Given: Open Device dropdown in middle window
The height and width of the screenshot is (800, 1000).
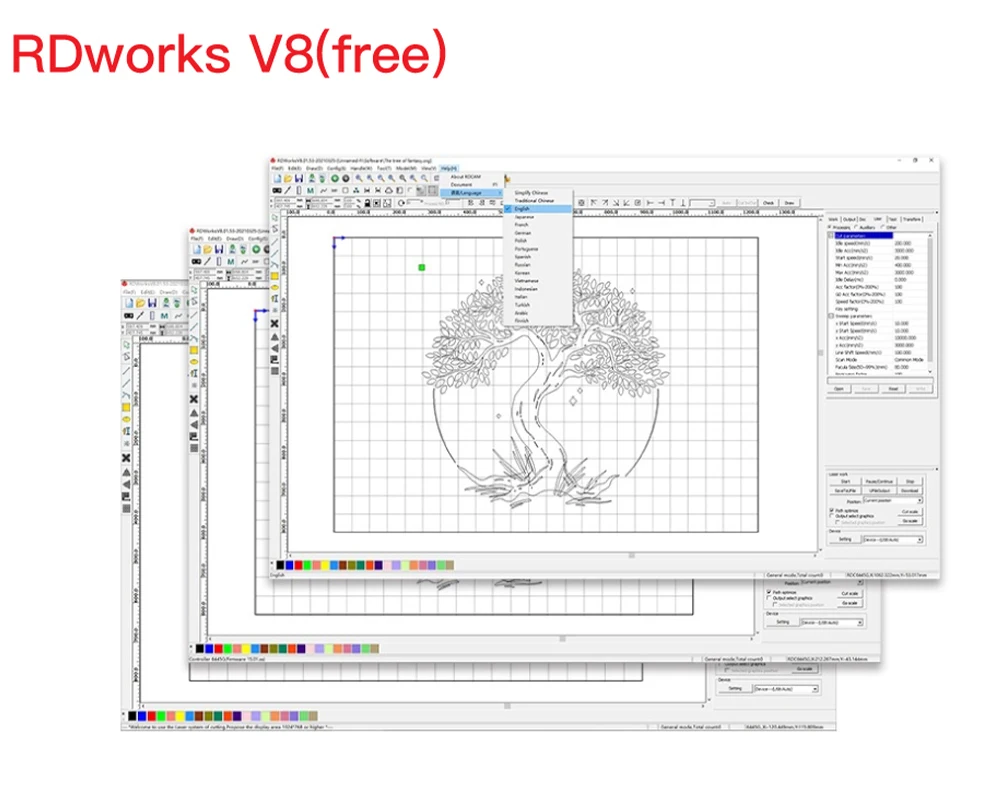Looking at the screenshot, I should pyautogui.click(x=832, y=622).
